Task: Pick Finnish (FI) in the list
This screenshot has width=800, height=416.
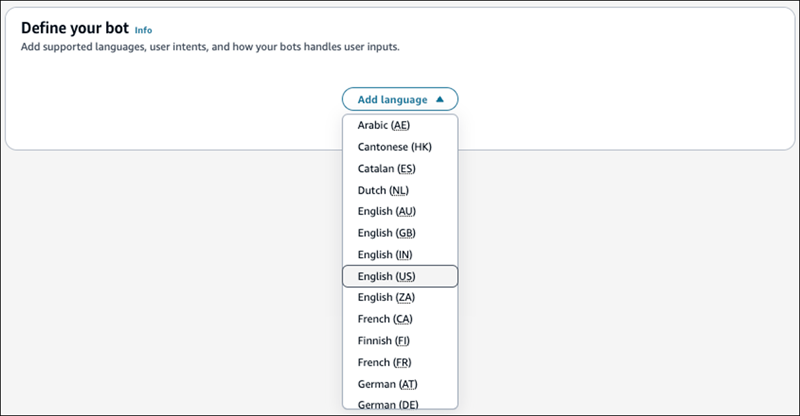Action: click(x=383, y=341)
